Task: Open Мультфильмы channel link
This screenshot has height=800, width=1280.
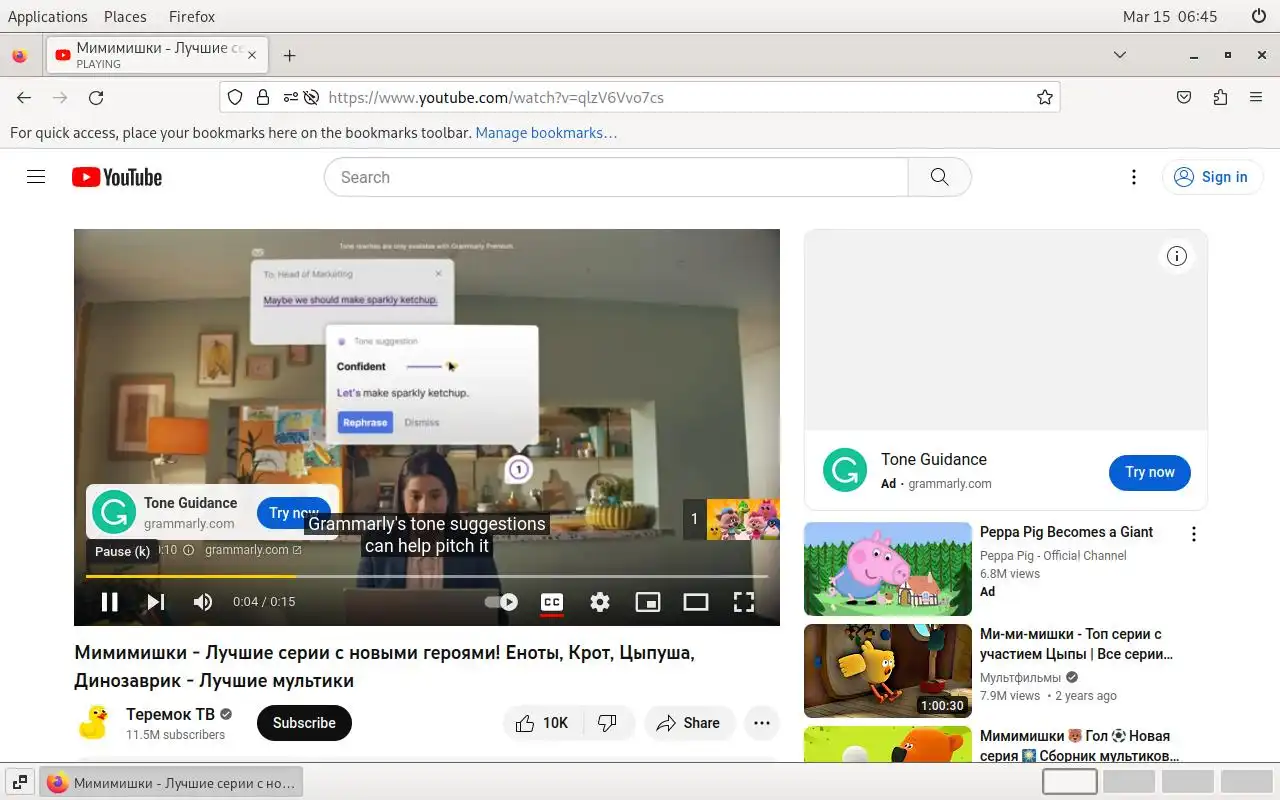Action: (1020, 677)
